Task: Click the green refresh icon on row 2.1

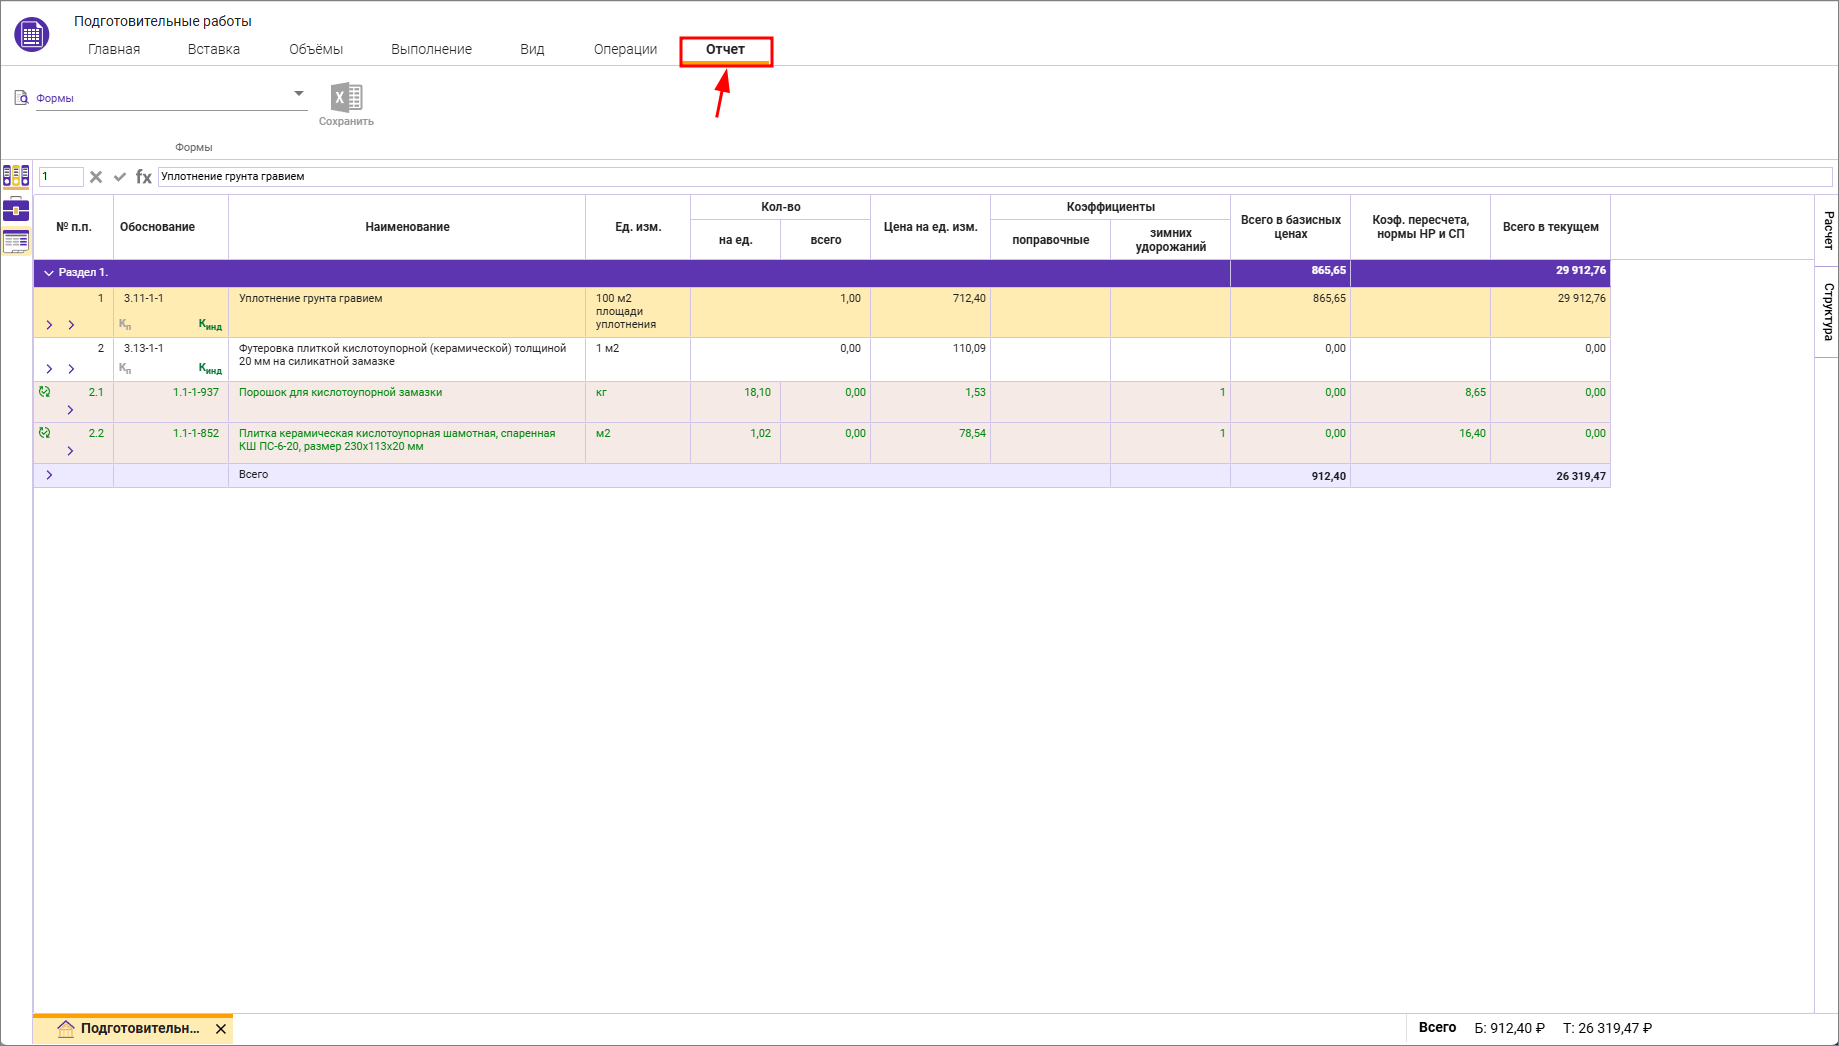Action: pos(45,392)
